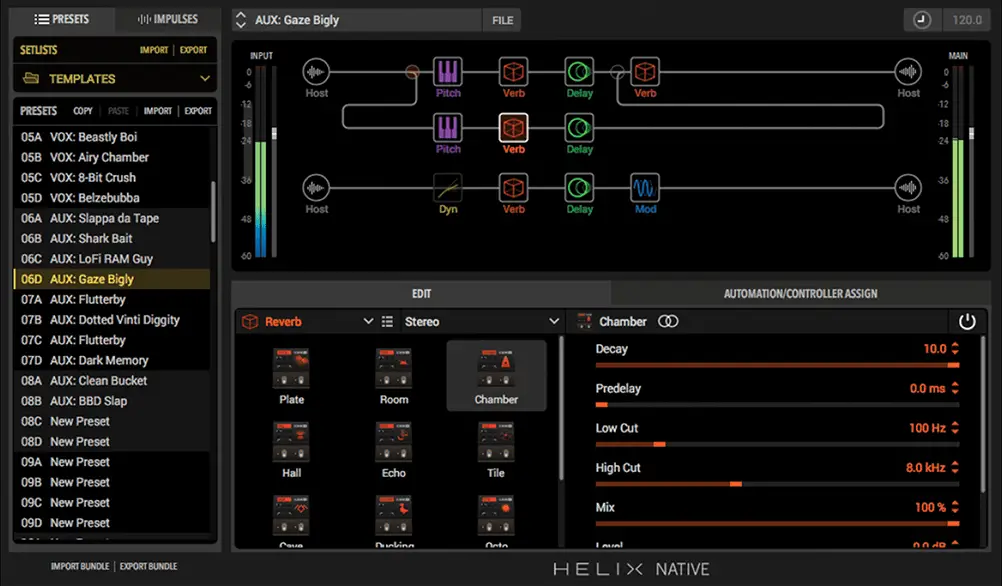The width and height of the screenshot is (1002, 586).
Task: Adjust the Mix value stepper
Action: [x=955, y=507]
